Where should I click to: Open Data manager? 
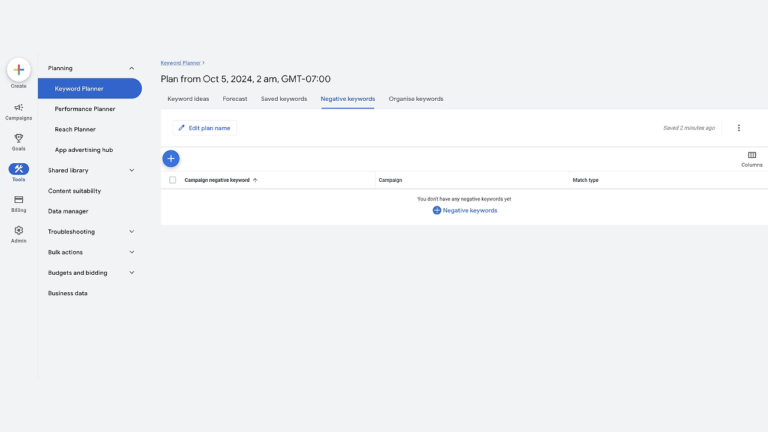pyautogui.click(x=68, y=211)
